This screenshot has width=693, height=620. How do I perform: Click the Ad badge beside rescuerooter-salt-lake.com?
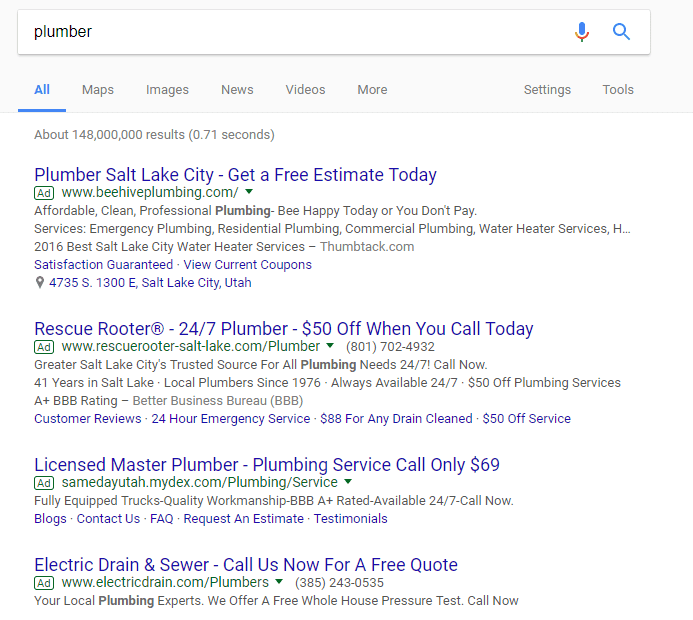pos(44,346)
